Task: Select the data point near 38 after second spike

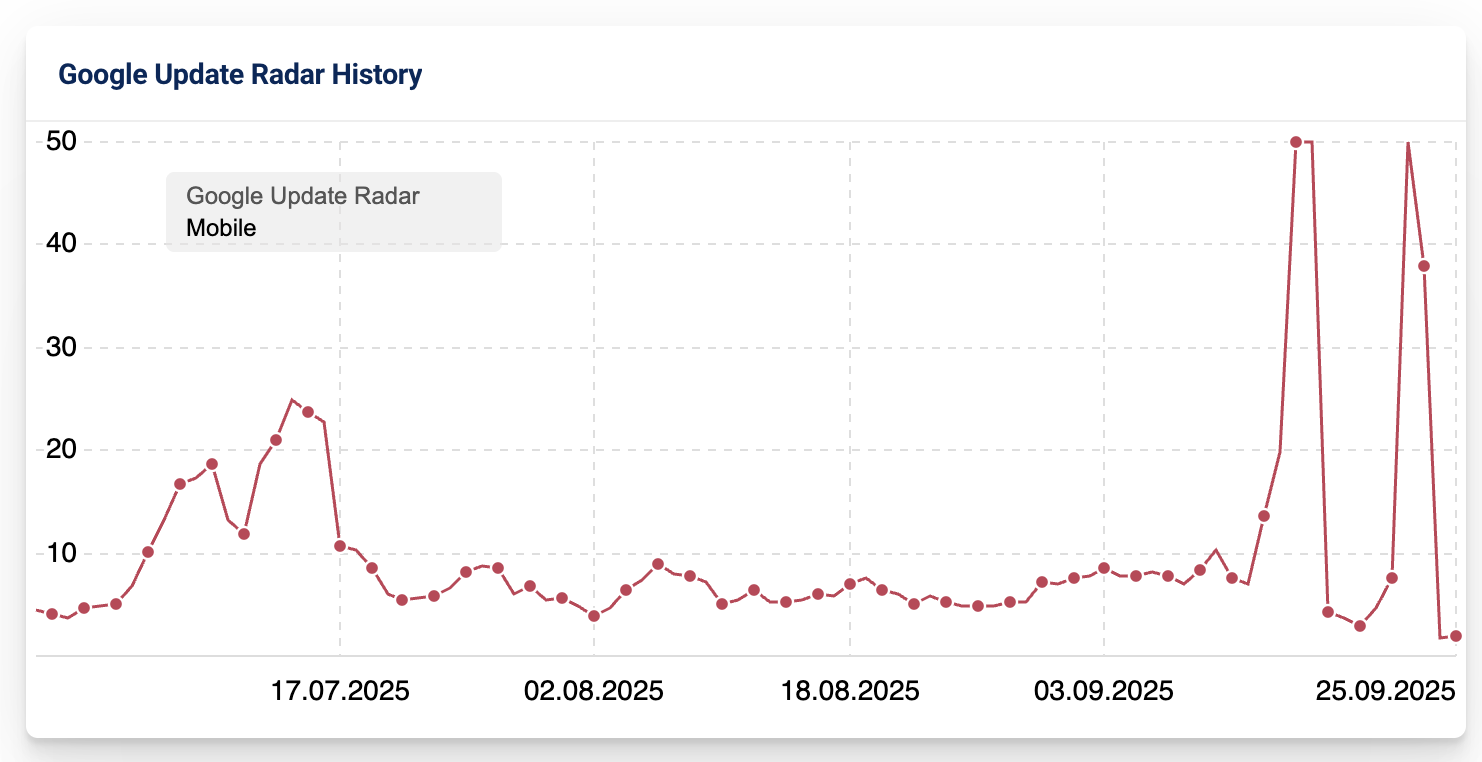Action: [1423, 266]
